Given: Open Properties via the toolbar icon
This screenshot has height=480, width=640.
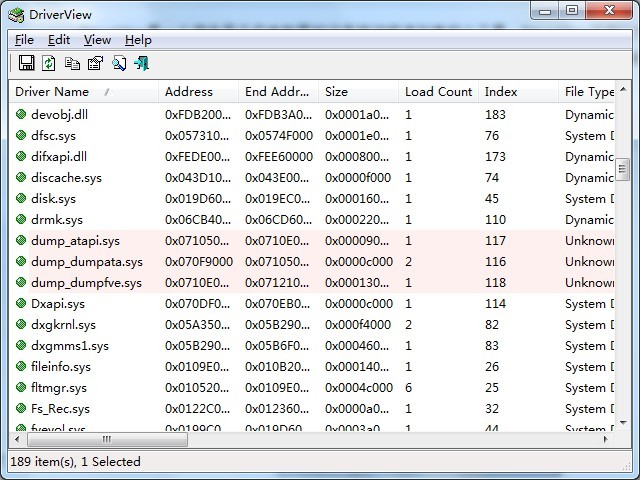Looking at the screenshot, I should click(95, 63).
